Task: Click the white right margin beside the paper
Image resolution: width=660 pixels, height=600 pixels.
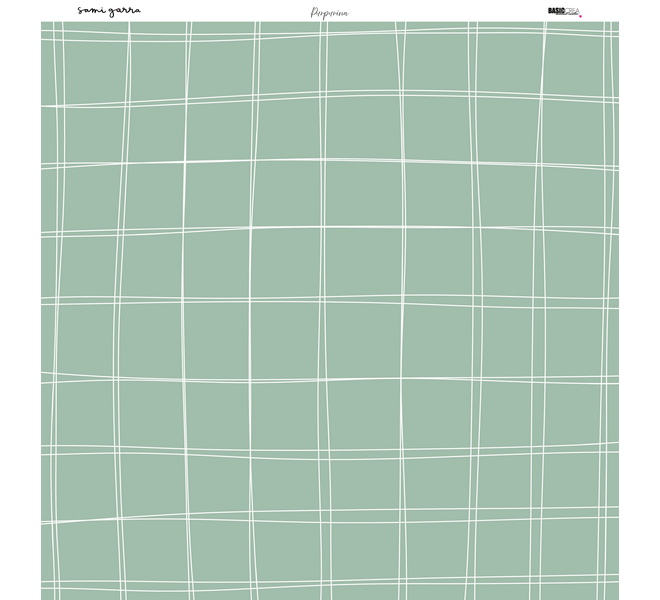Action: [x=639, y=300]
